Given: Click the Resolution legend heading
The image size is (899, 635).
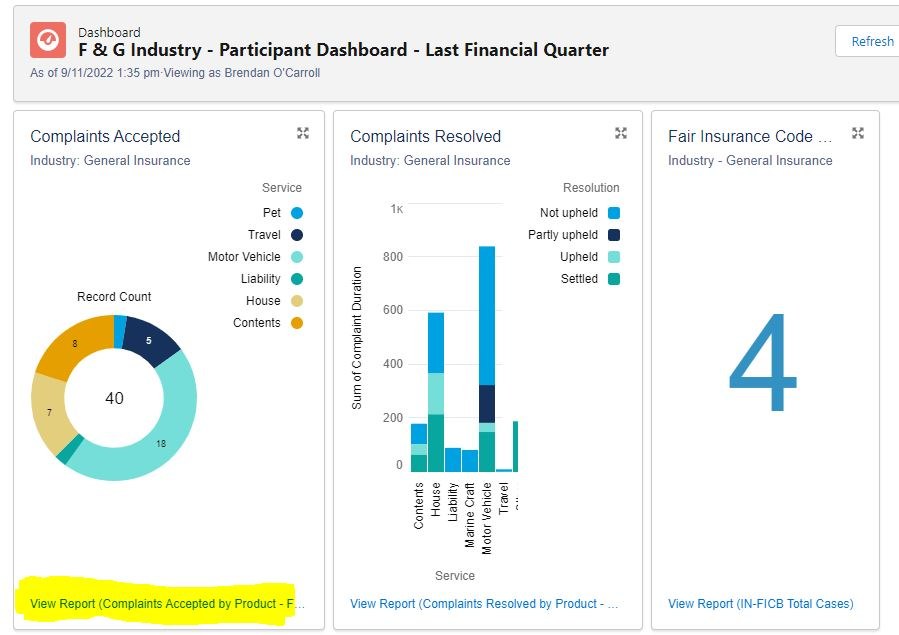Looking at the screenshot, I should click(591, 187).
